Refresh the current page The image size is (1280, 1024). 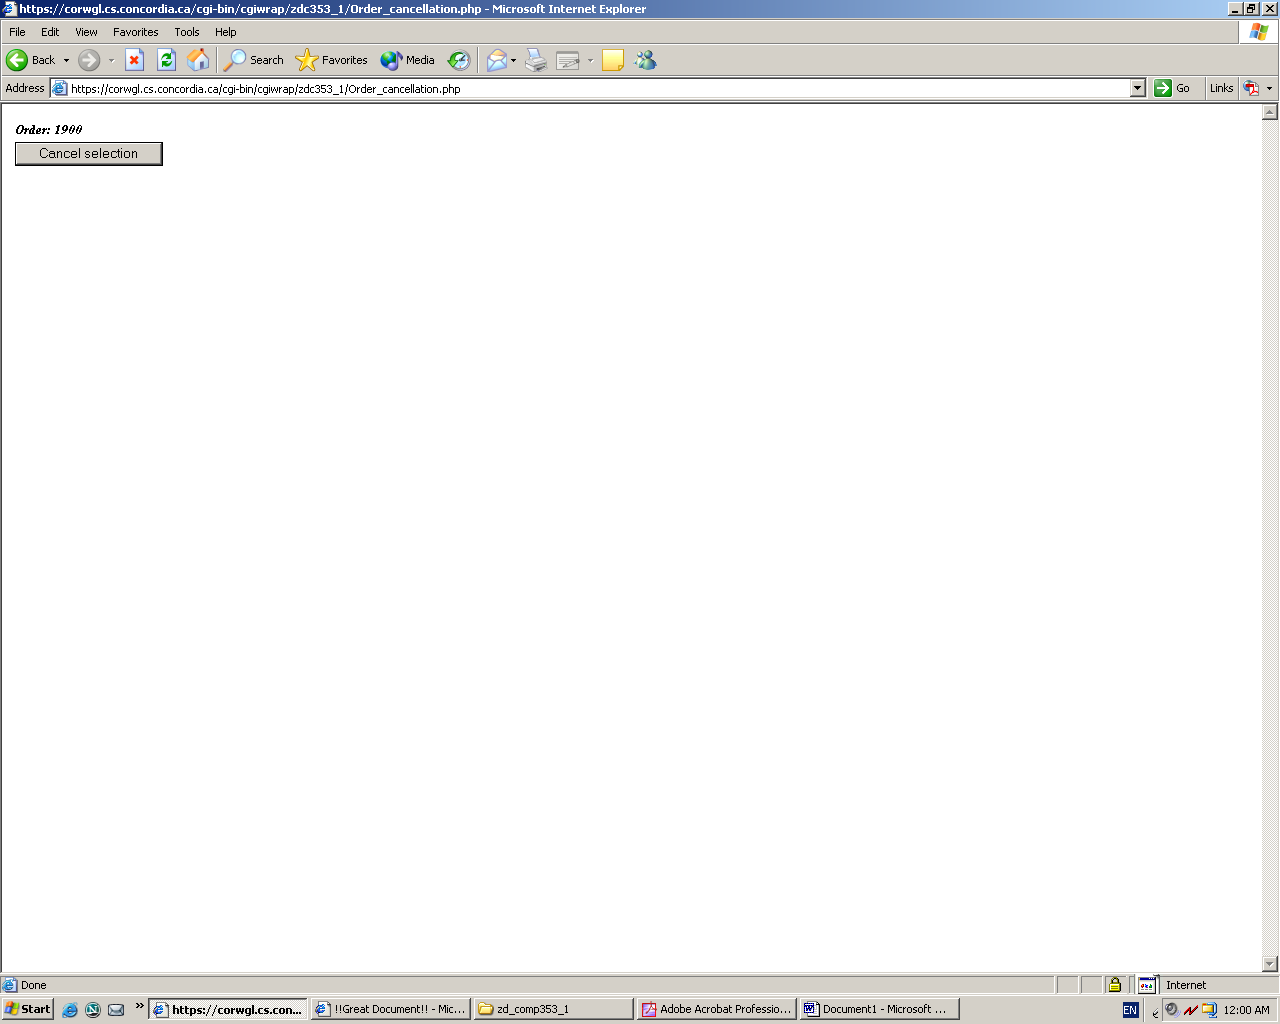pyautogui.click(x=166, y=60)
